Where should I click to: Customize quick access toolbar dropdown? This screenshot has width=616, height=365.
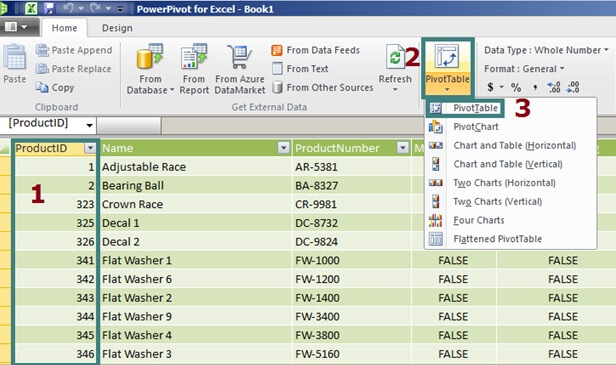[121, 9]
